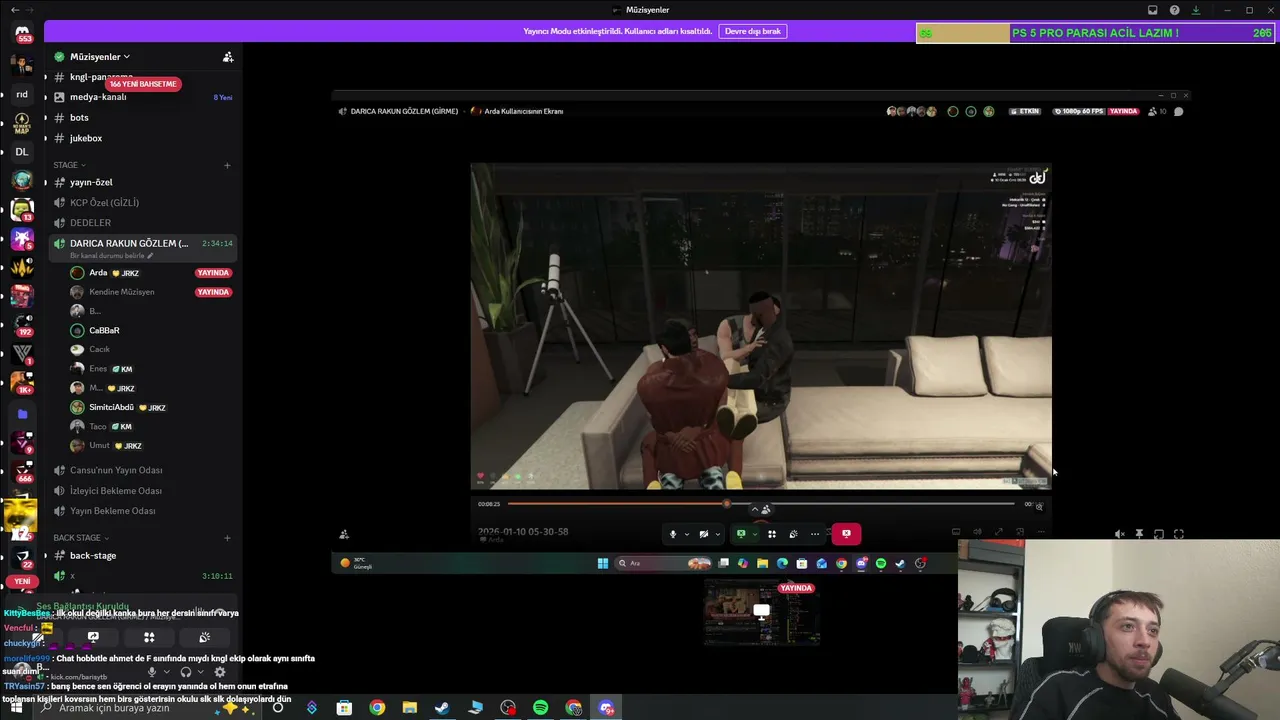This screenshot has width=1280, height=720.
Task: Open the Discord inbox icon in title bar
Action: [x=1152, y=10]
